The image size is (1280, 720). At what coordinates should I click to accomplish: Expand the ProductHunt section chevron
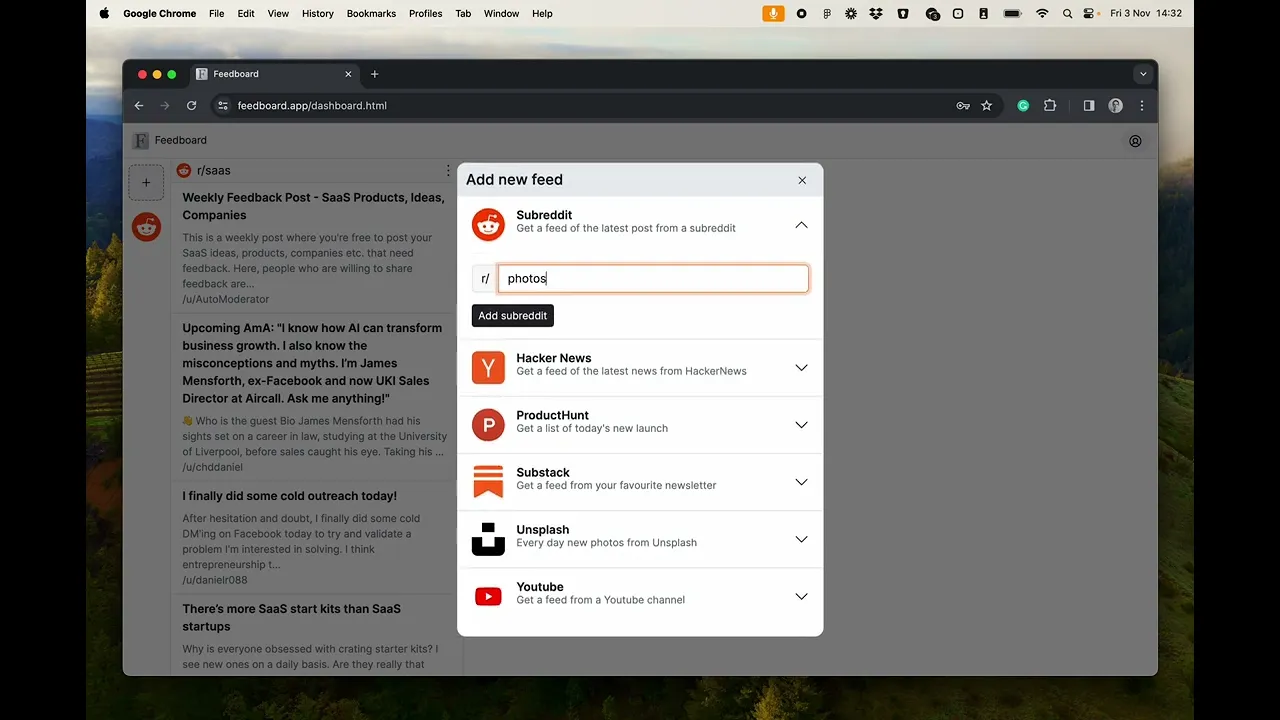click(x=801, y=425)
